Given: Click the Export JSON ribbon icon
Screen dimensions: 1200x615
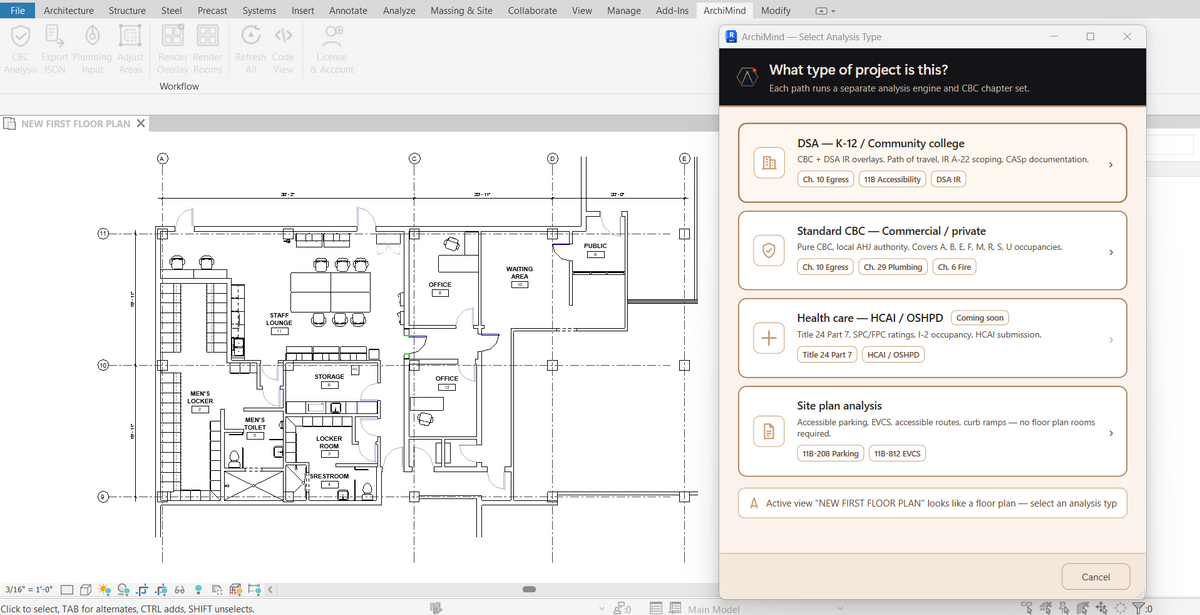Looking at the screenshot, I should (55, 35).
